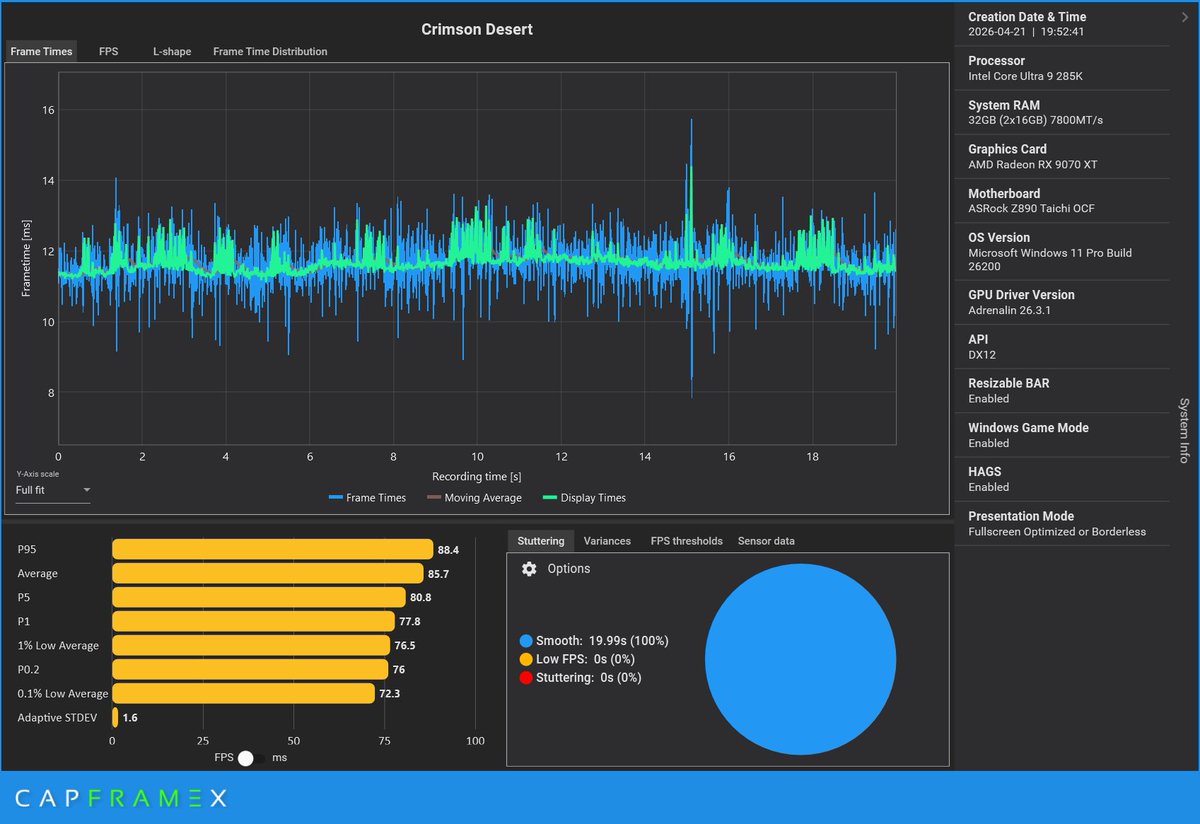Image resolution: width=1200 pixels, height=824 pixels.
Task: Switch to the FPS tab
Action: (x=108, y=51)
